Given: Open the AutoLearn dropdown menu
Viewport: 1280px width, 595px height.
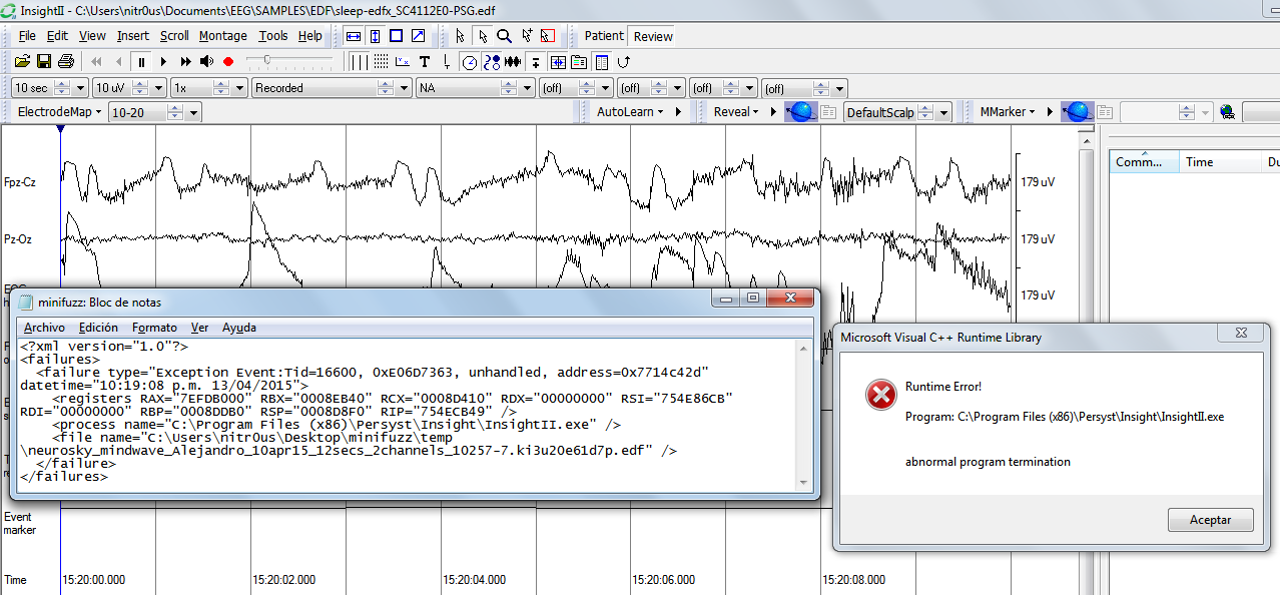Looking at the screenshot, I should (x=630, y=112).
